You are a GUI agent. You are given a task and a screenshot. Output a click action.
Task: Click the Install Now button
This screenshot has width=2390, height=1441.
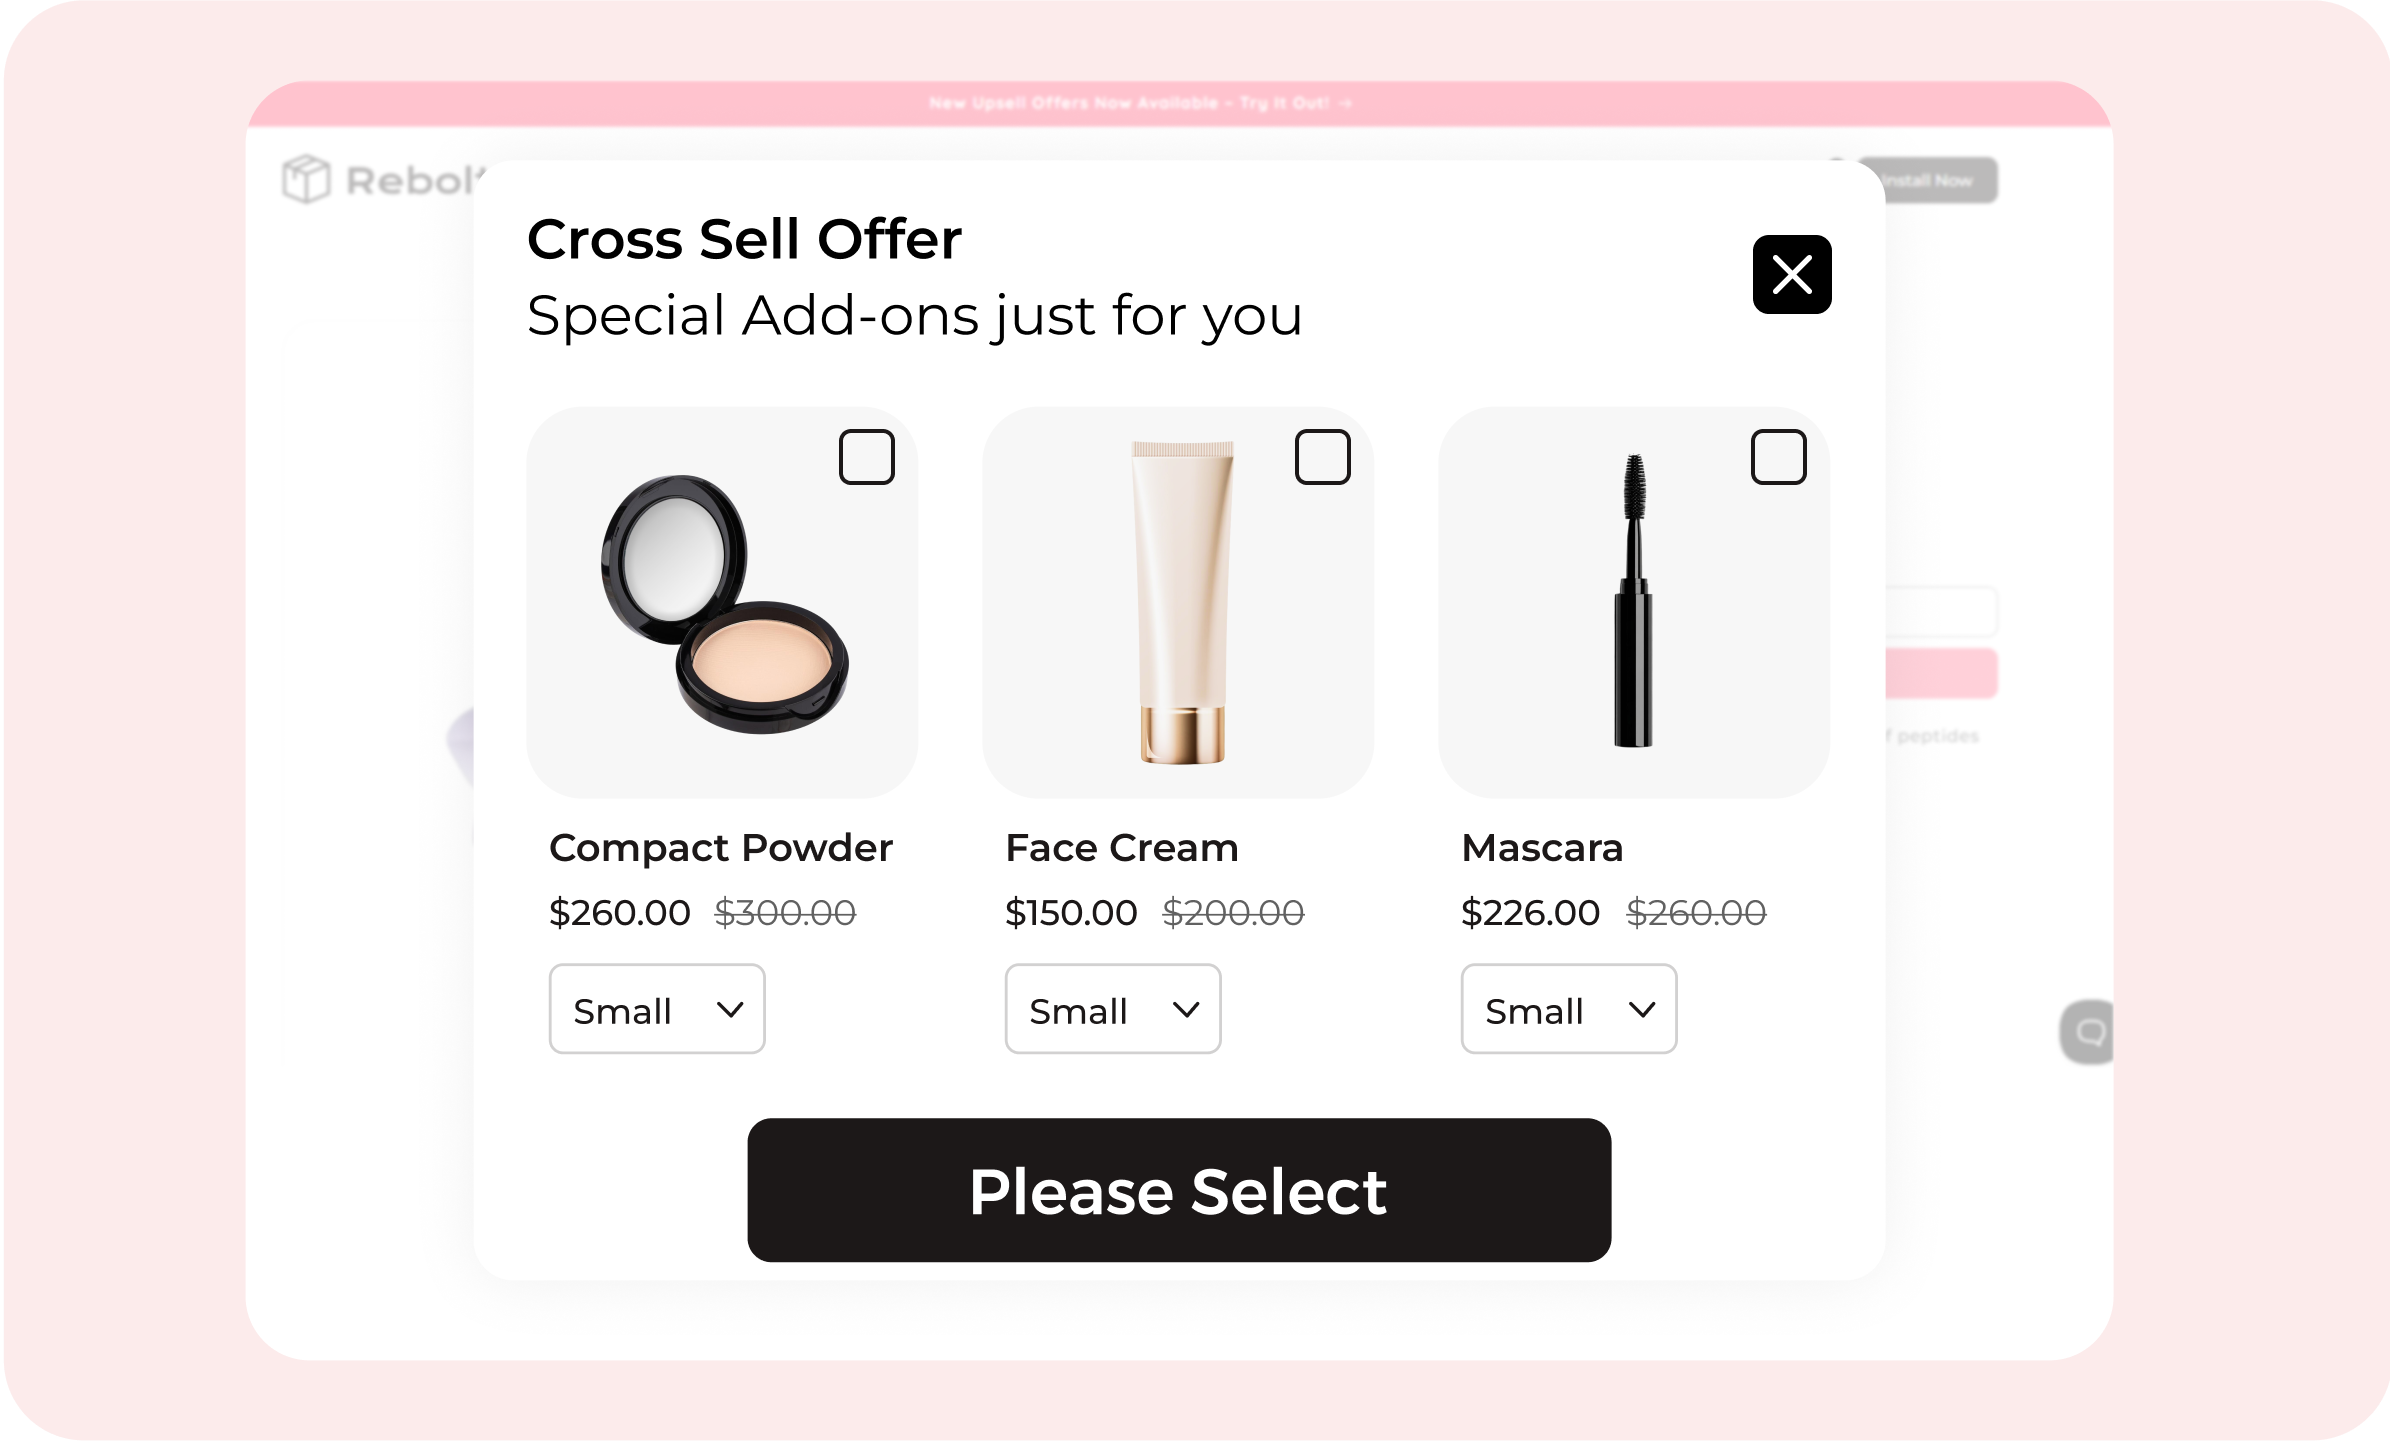pyautogui.click(x=1928, y=180)
